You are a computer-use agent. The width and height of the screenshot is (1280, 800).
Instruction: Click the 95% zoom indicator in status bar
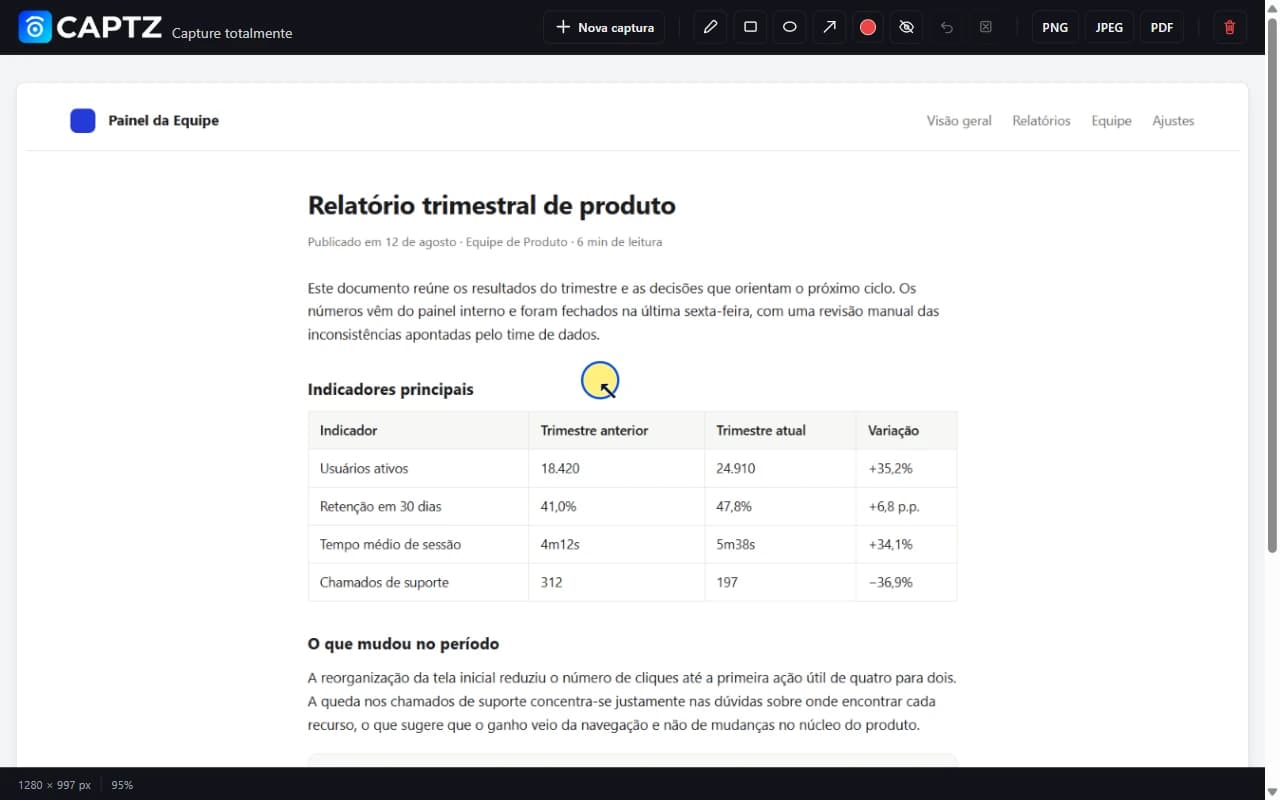click(x=122, y=785)
